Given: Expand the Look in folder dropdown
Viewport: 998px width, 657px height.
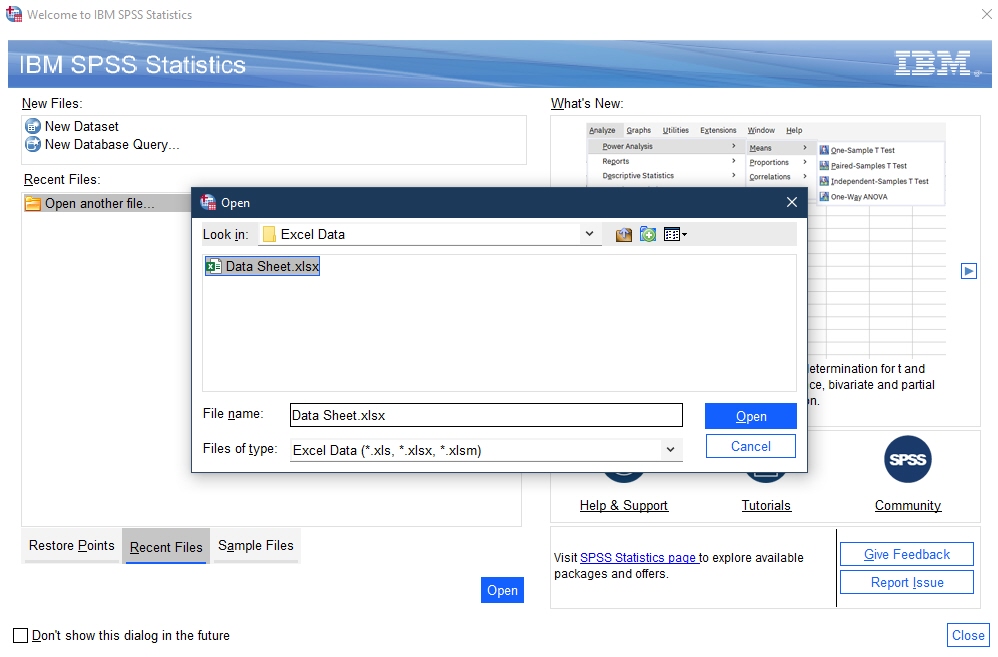Looking at the screenshot, I should [x=589, y=234].
